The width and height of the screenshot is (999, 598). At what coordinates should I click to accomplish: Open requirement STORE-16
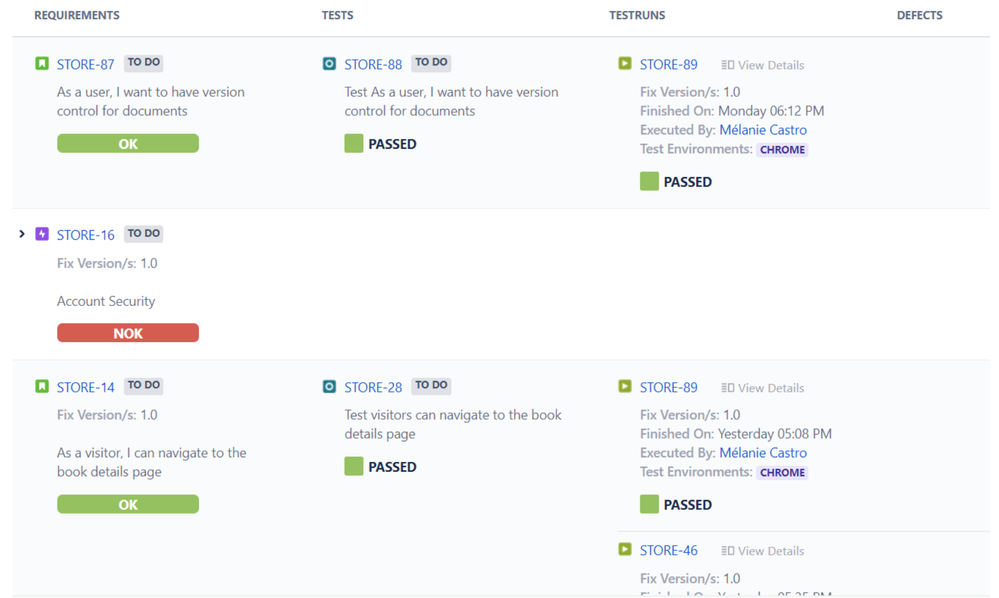click(85, 235)
